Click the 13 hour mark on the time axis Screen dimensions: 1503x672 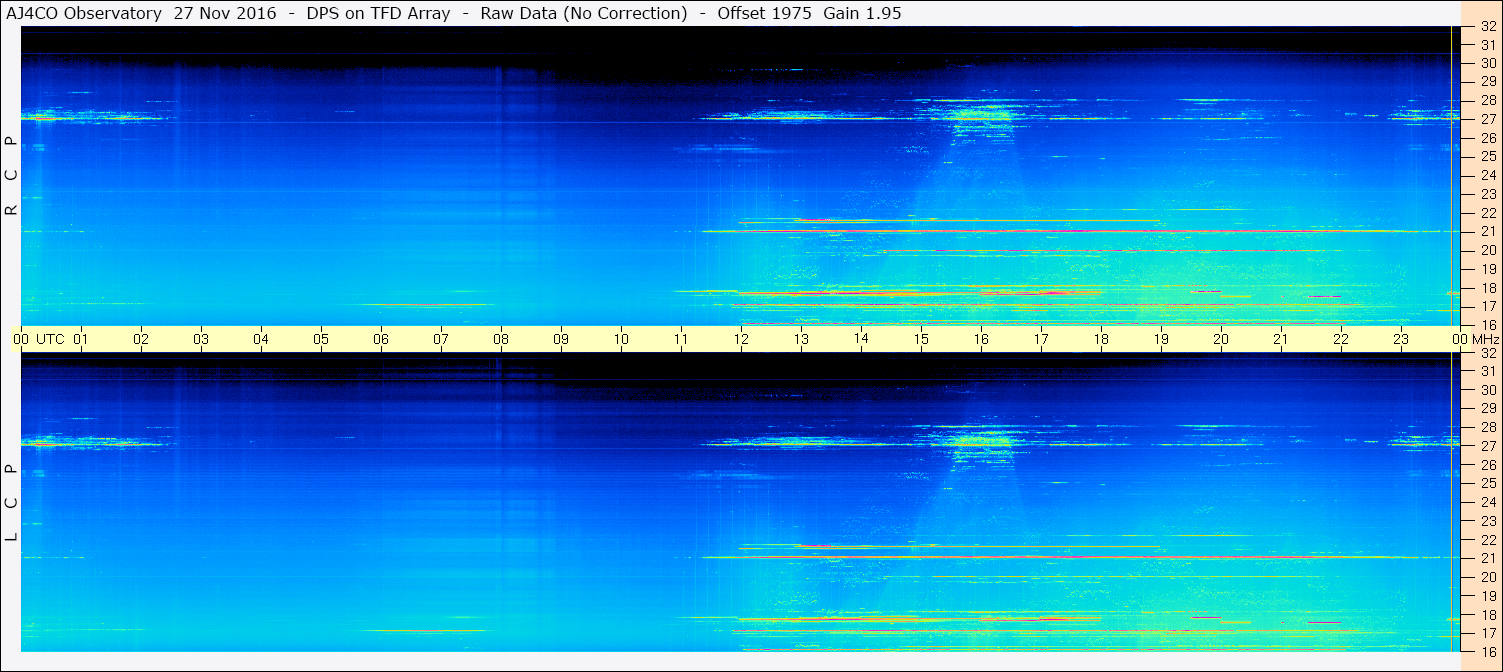pos(801,339)
